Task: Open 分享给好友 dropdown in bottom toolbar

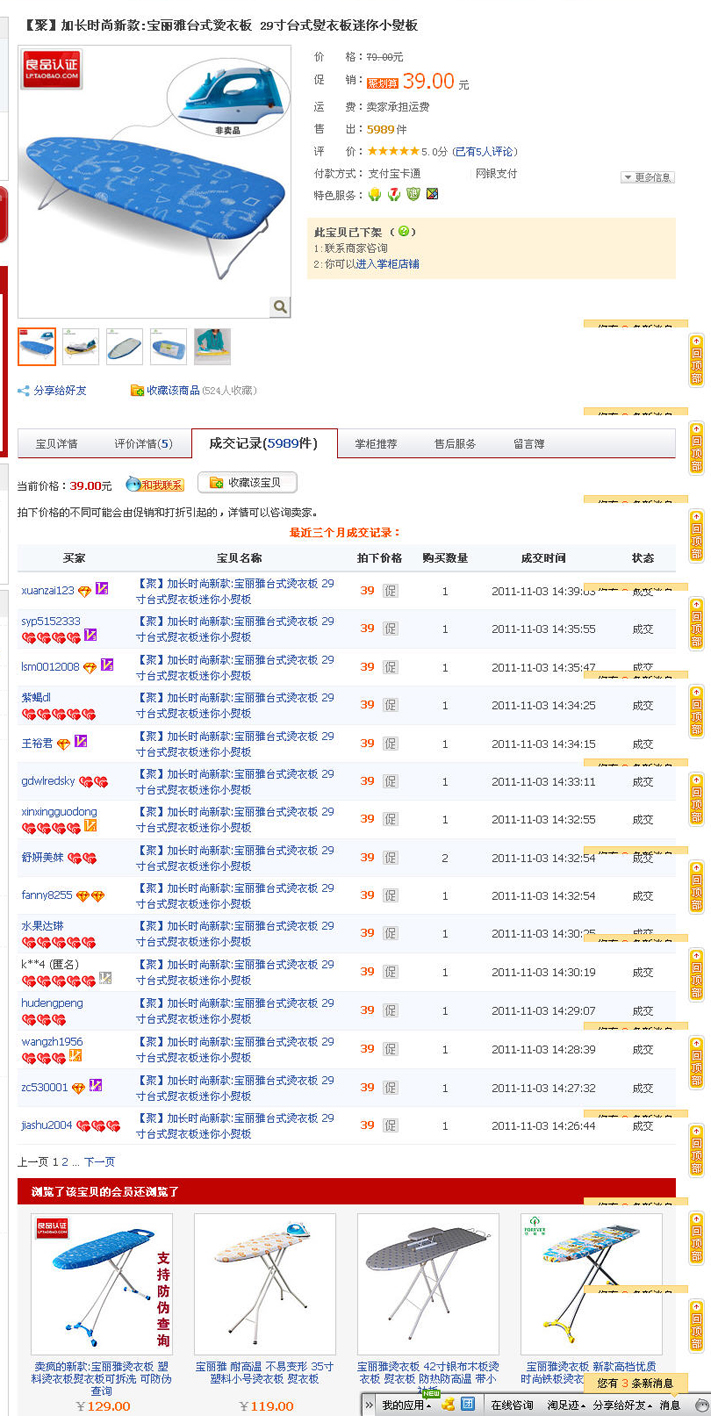Action: pyautogui.click(x=621, y=1405)
